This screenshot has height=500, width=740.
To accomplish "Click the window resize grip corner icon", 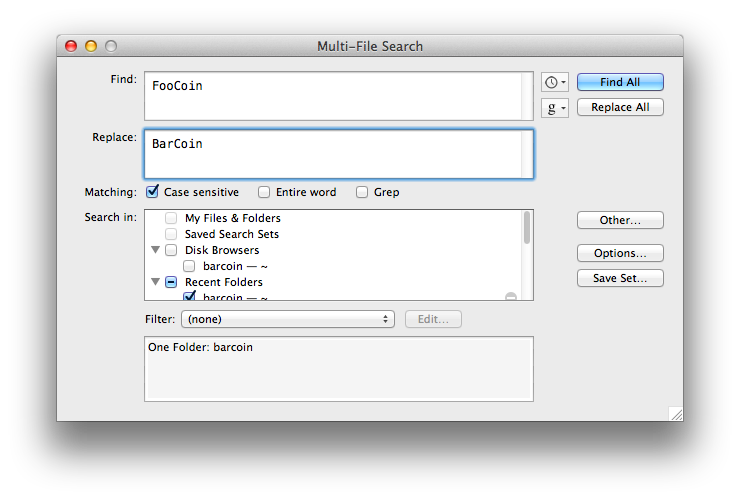I will (676, 414).
